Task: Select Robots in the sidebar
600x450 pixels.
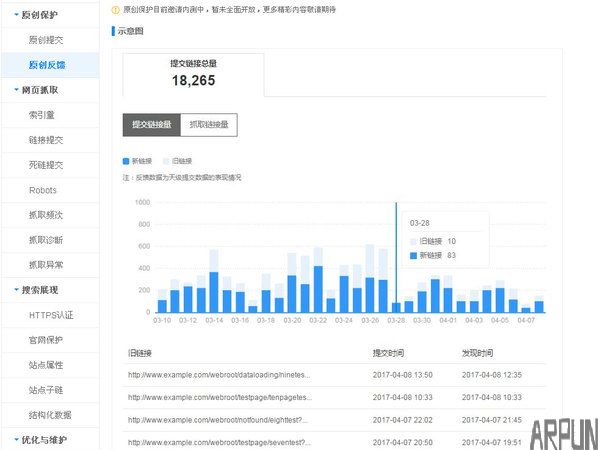Action: 43,190
